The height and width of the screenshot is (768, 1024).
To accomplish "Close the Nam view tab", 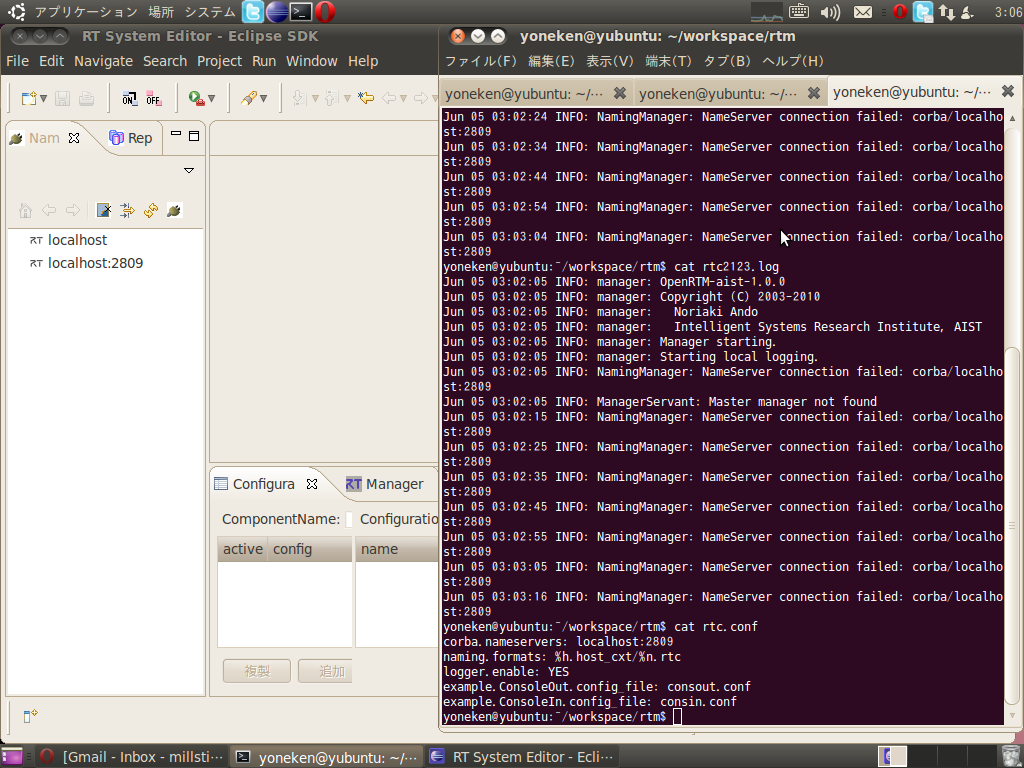I will 74,138.
